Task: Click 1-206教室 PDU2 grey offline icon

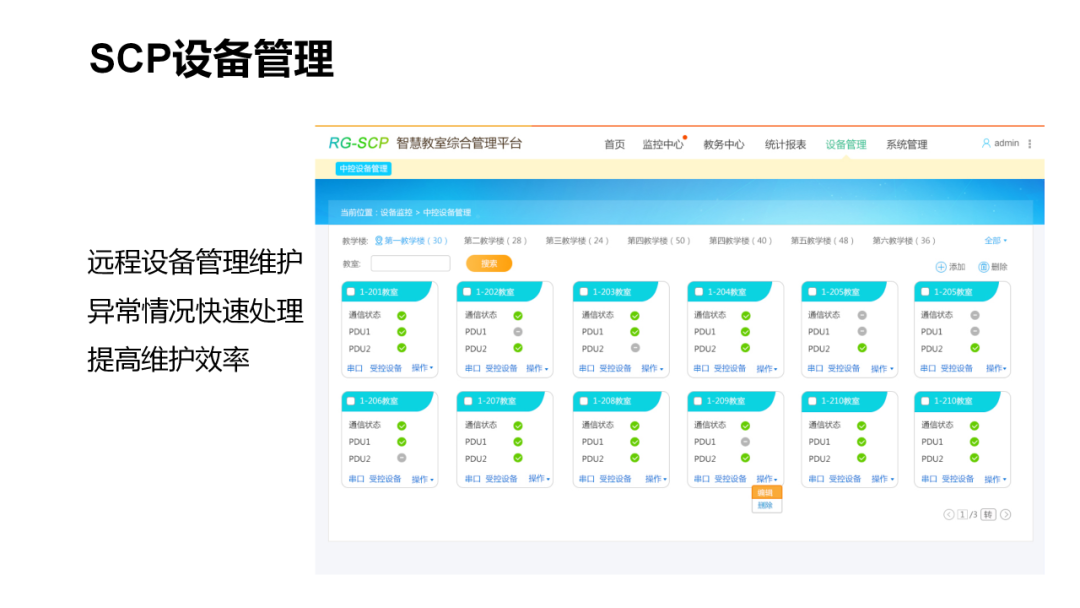Action: click(402, 458)
